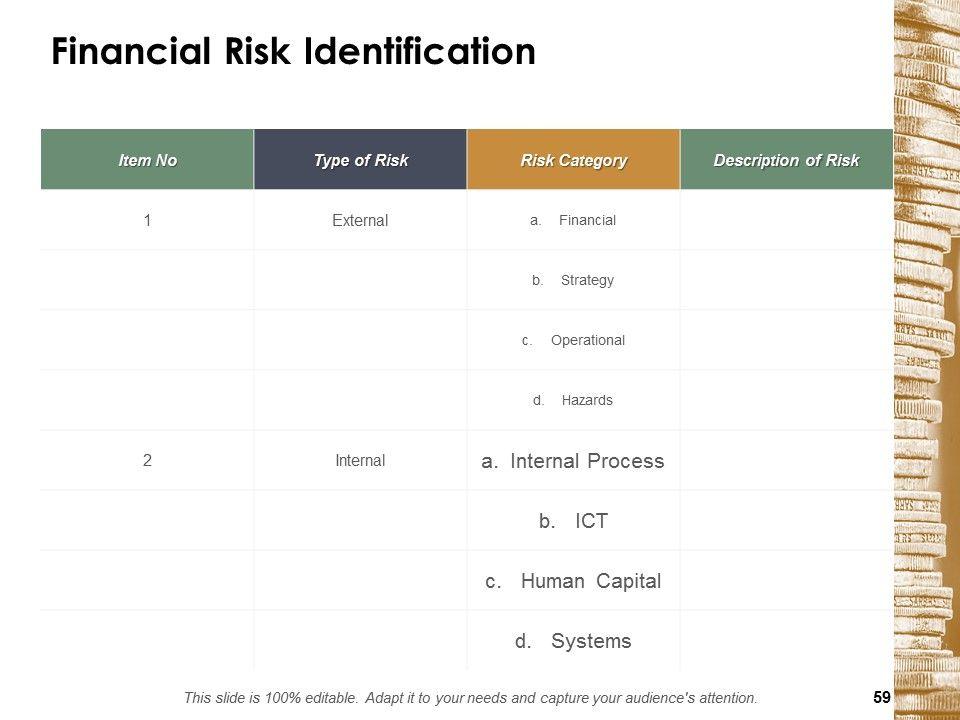Screen dimensions: 960x720
Task: Click item number 1 cell
Action: [x=147, y=220]
